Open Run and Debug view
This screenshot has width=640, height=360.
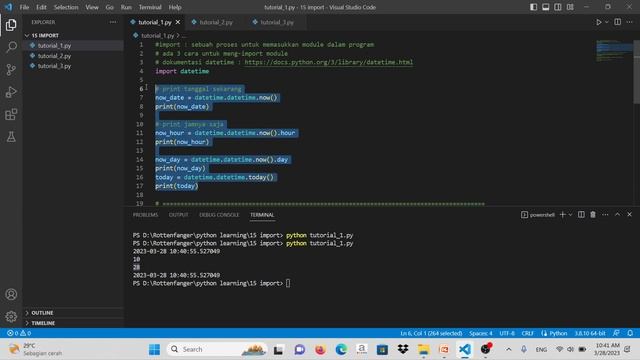tap(11, 92)
